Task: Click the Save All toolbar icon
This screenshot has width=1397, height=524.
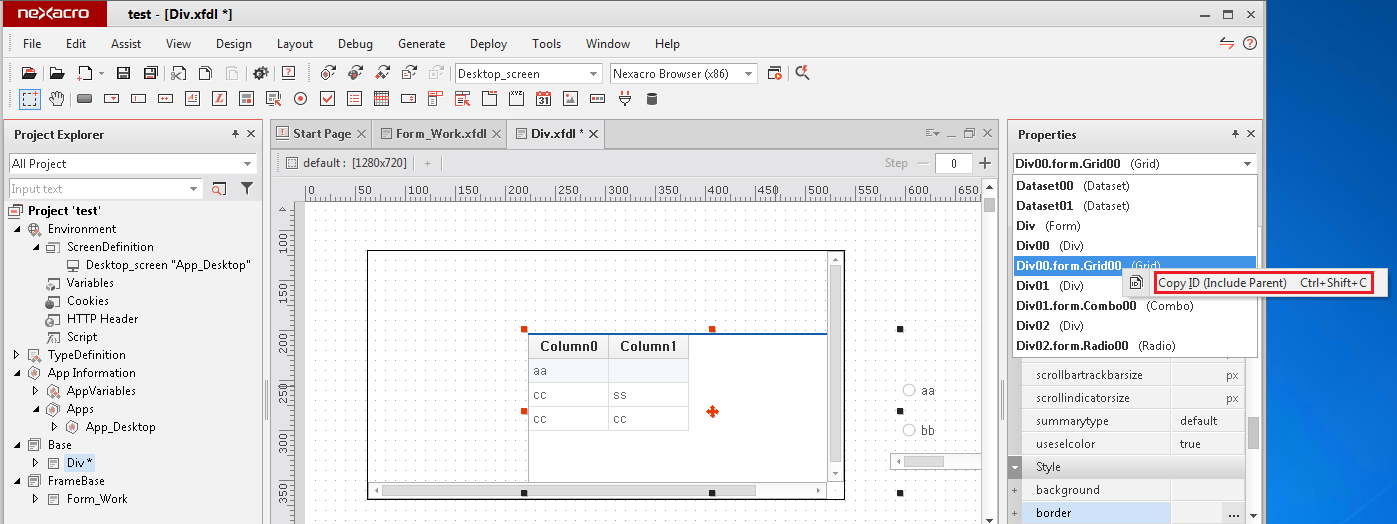Action: pos(150,73)
